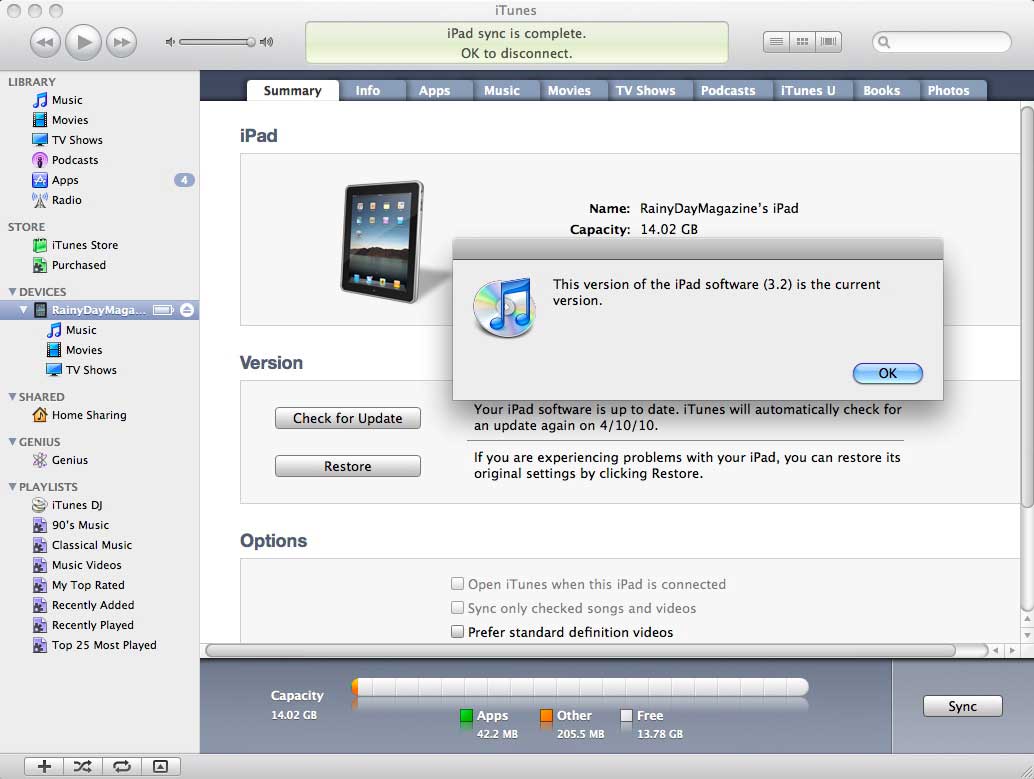
Task: Collapse the Shared section
Action: click(x=12, y=396)
